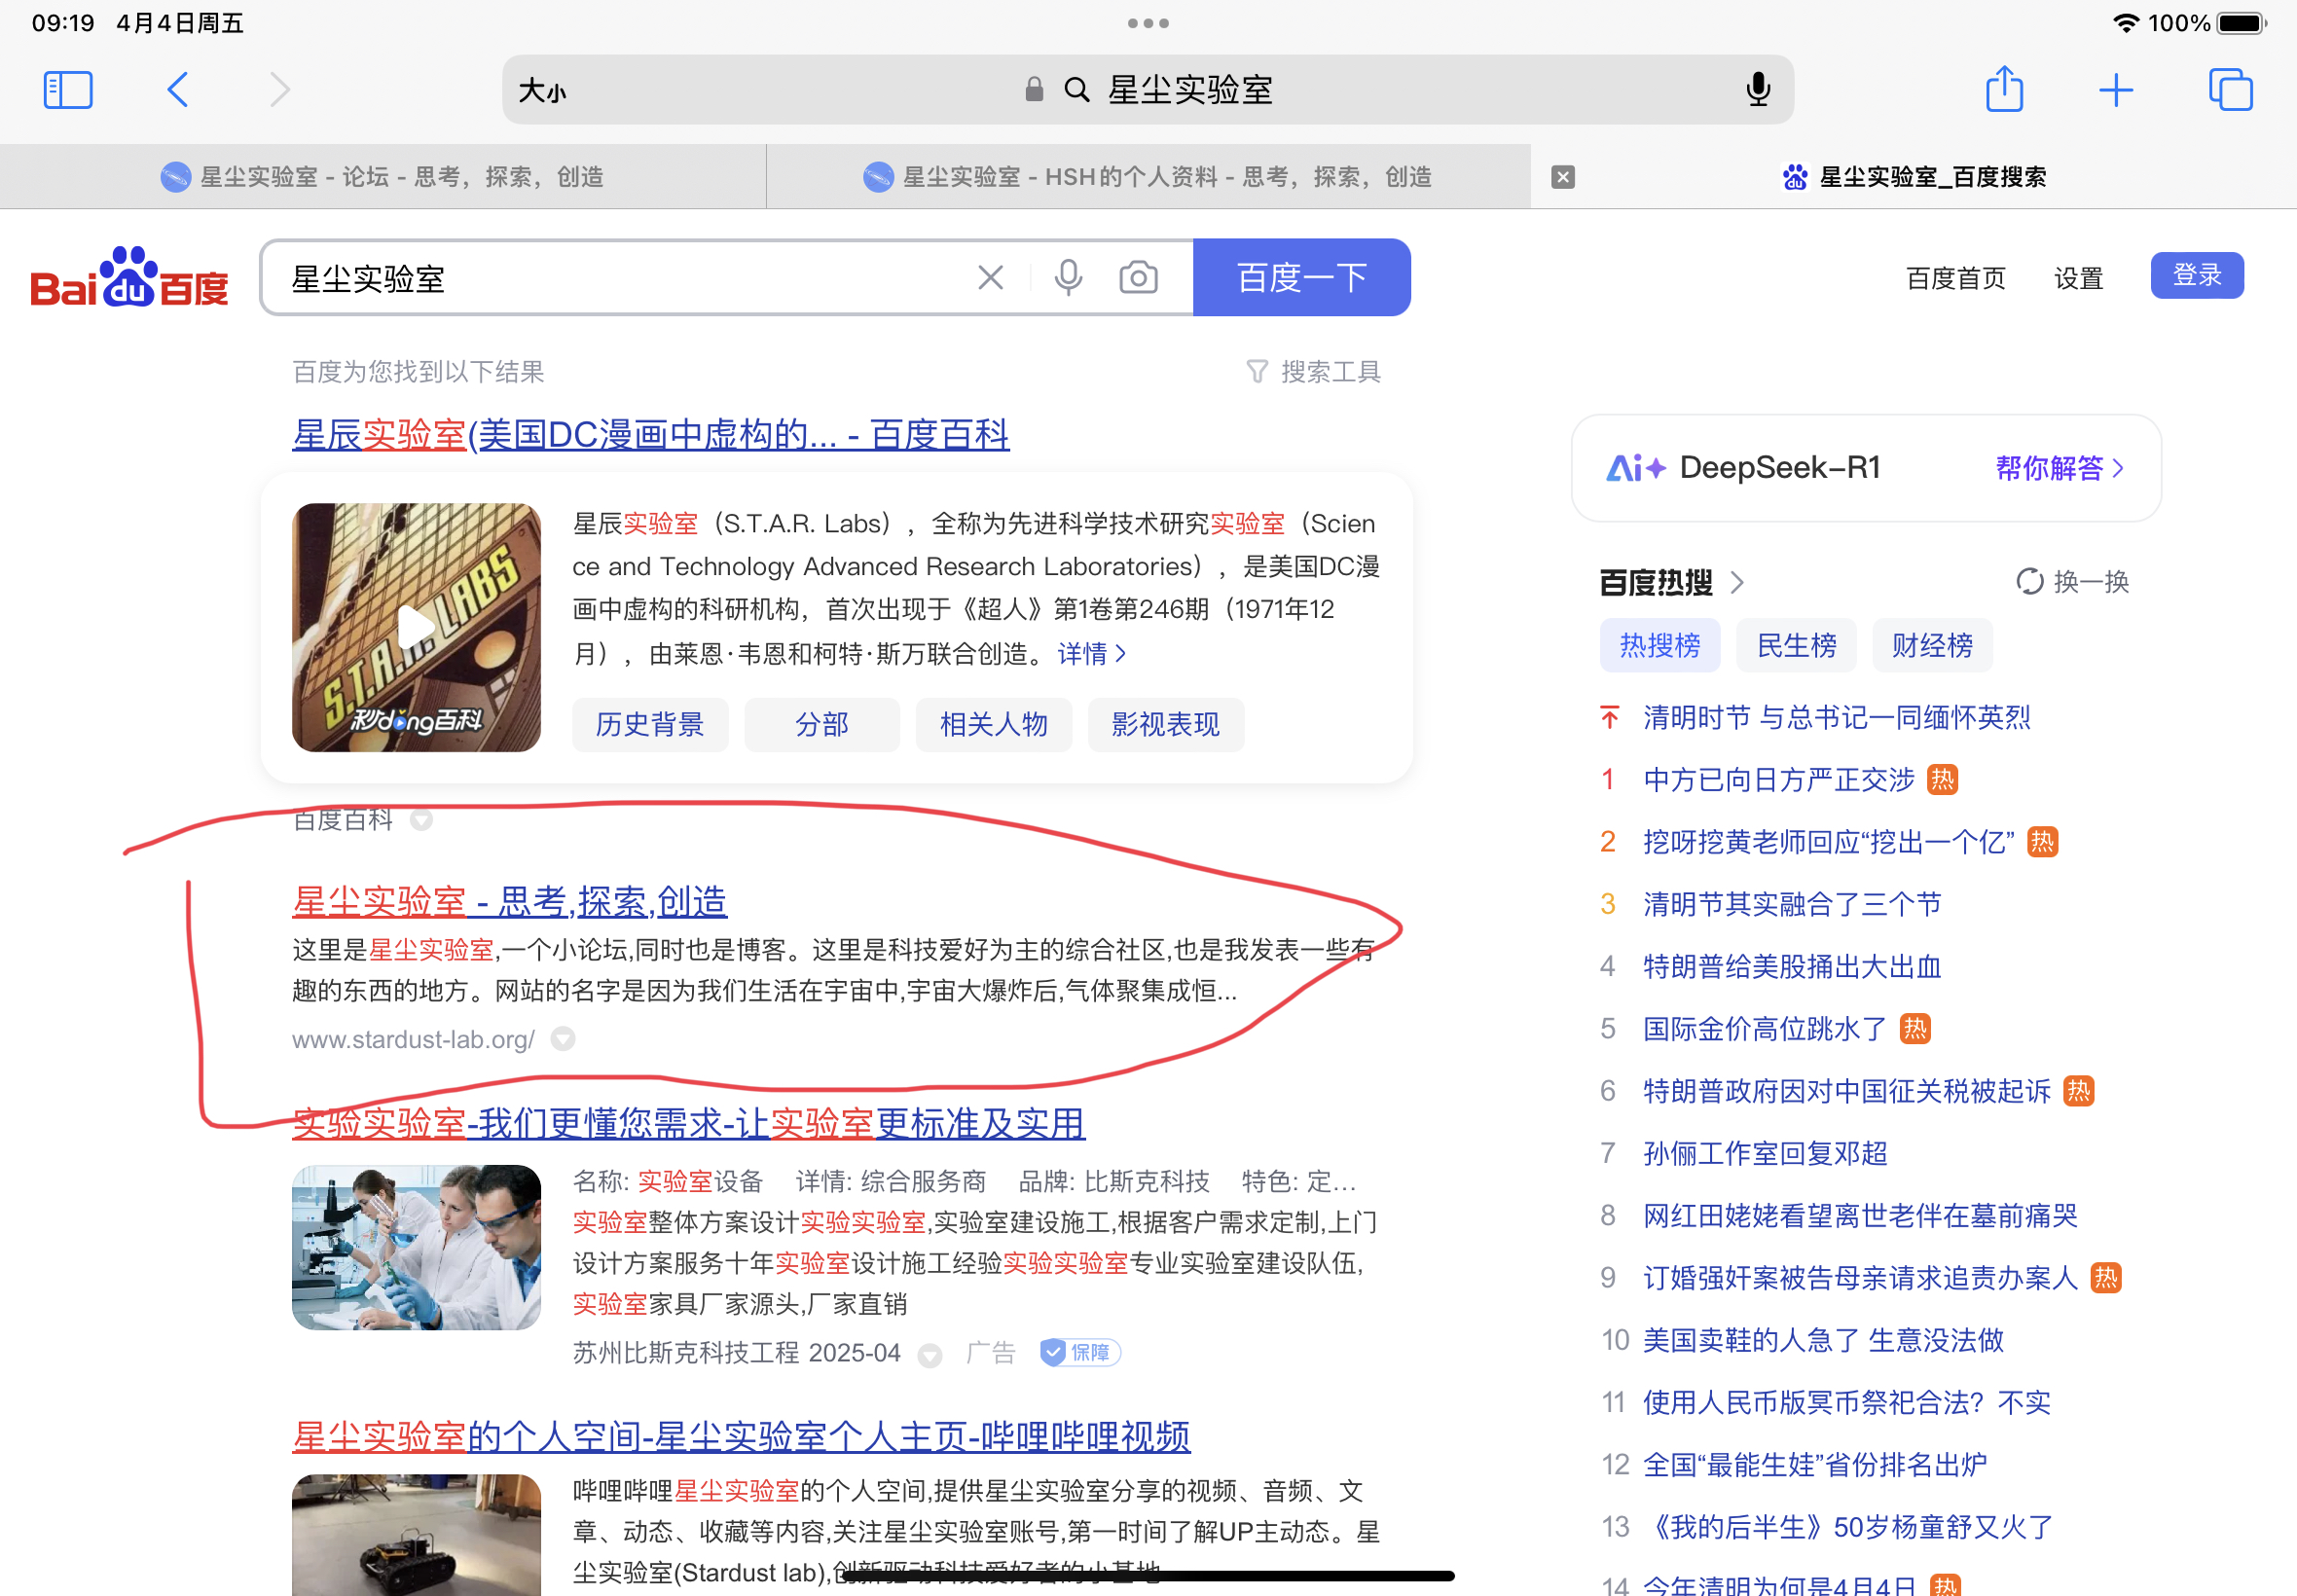Image resolution: width=2297 pixels, height=1596 pixels.
Task: Start voice search in Baidu search box
Action: 1068,277
